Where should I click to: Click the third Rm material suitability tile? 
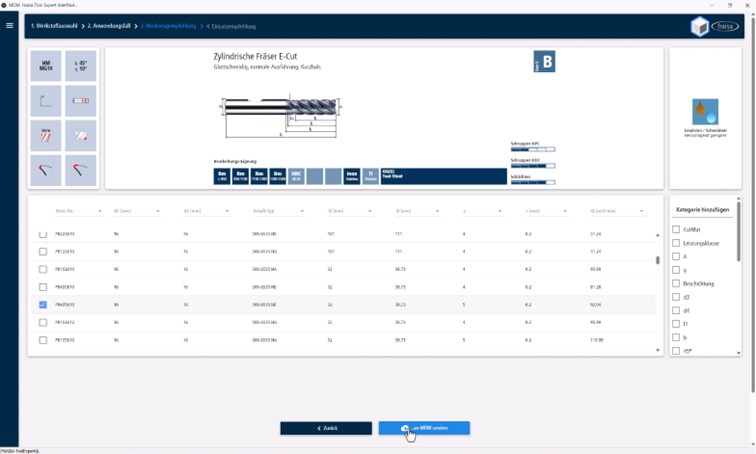pyautogui.click(x=259, y=176)
